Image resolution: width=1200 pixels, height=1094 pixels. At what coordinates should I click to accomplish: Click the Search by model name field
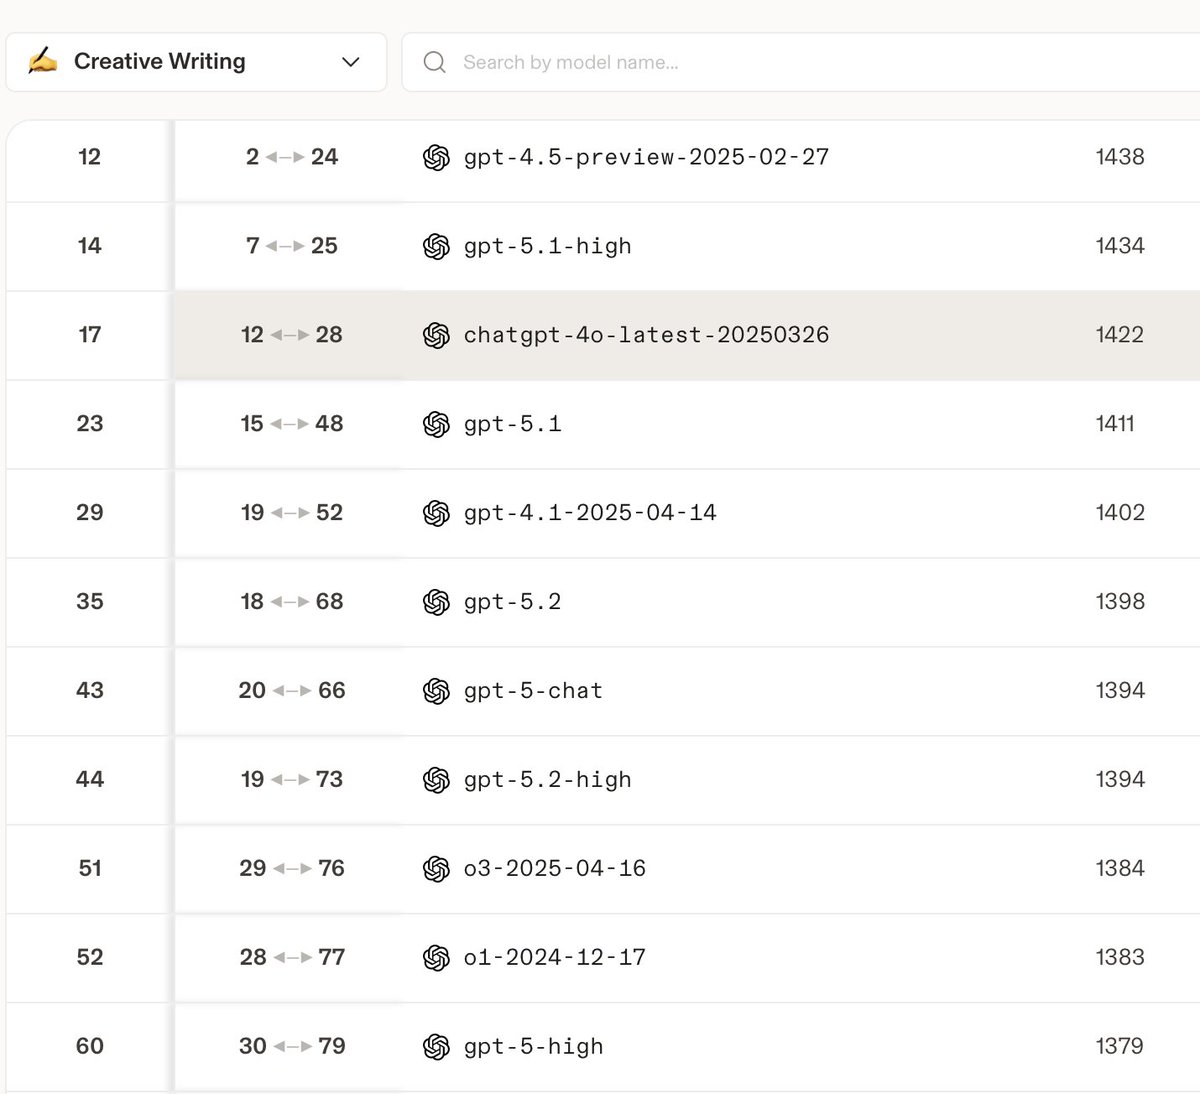(x=800, y=62)
